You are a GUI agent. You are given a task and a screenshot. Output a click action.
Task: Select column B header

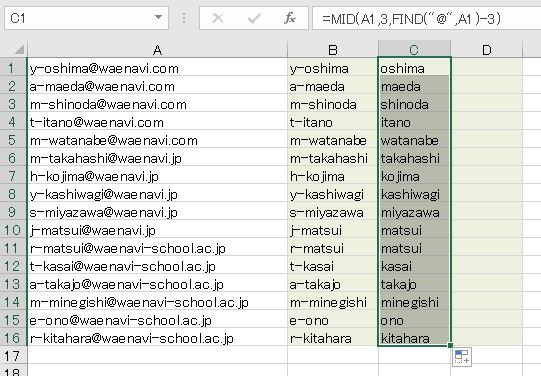coord(333,50)
